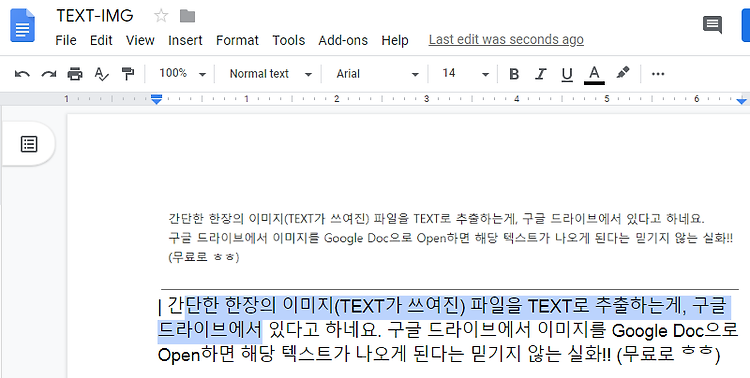Click '(무료로 ㅎㅎ)' in the small image text

coord(204,257)
